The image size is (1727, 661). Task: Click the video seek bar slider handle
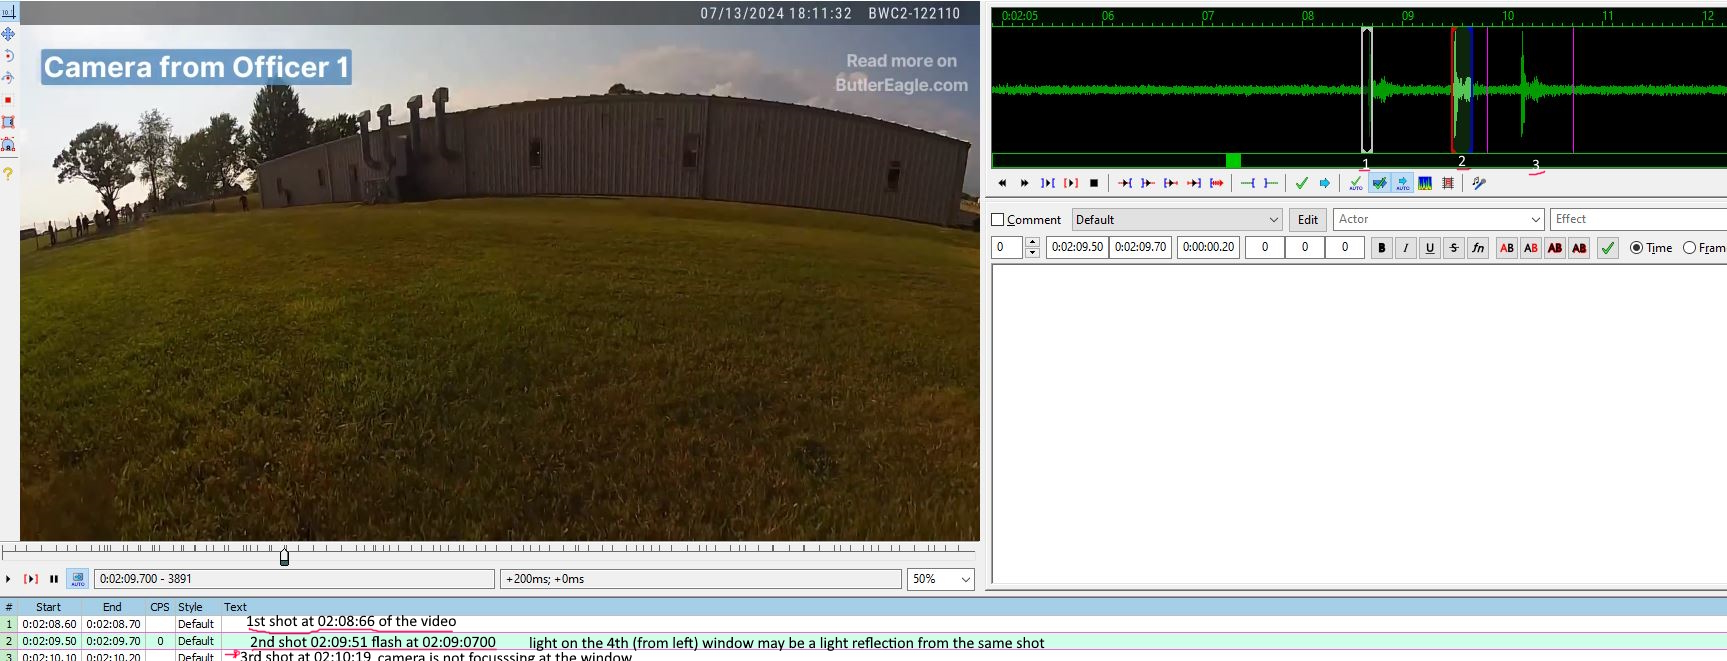tap(285, 557)
